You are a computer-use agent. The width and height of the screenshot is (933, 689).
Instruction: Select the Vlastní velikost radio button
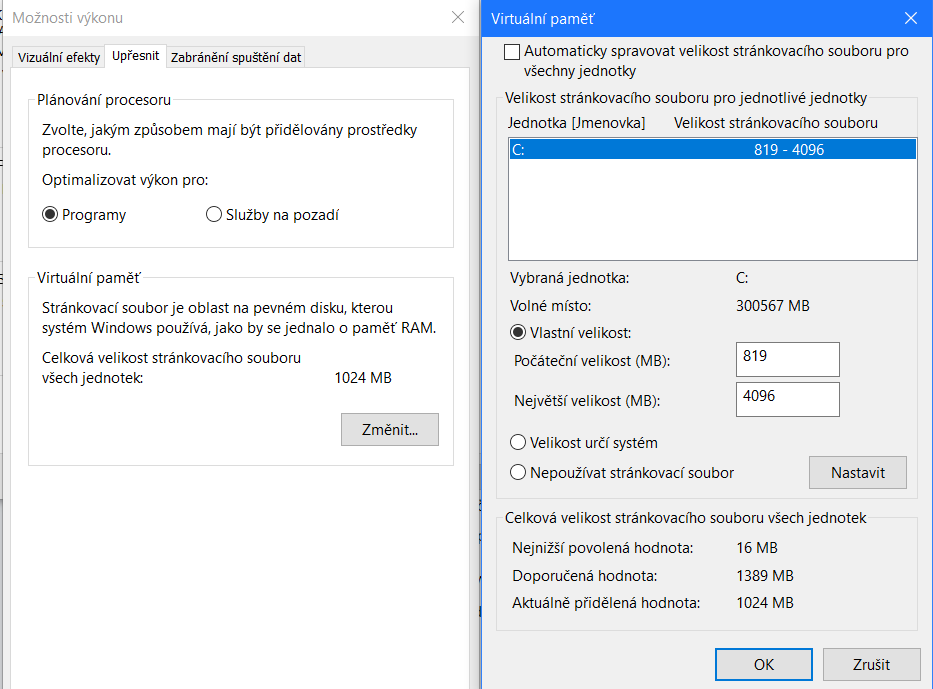[x=518, y=333]
